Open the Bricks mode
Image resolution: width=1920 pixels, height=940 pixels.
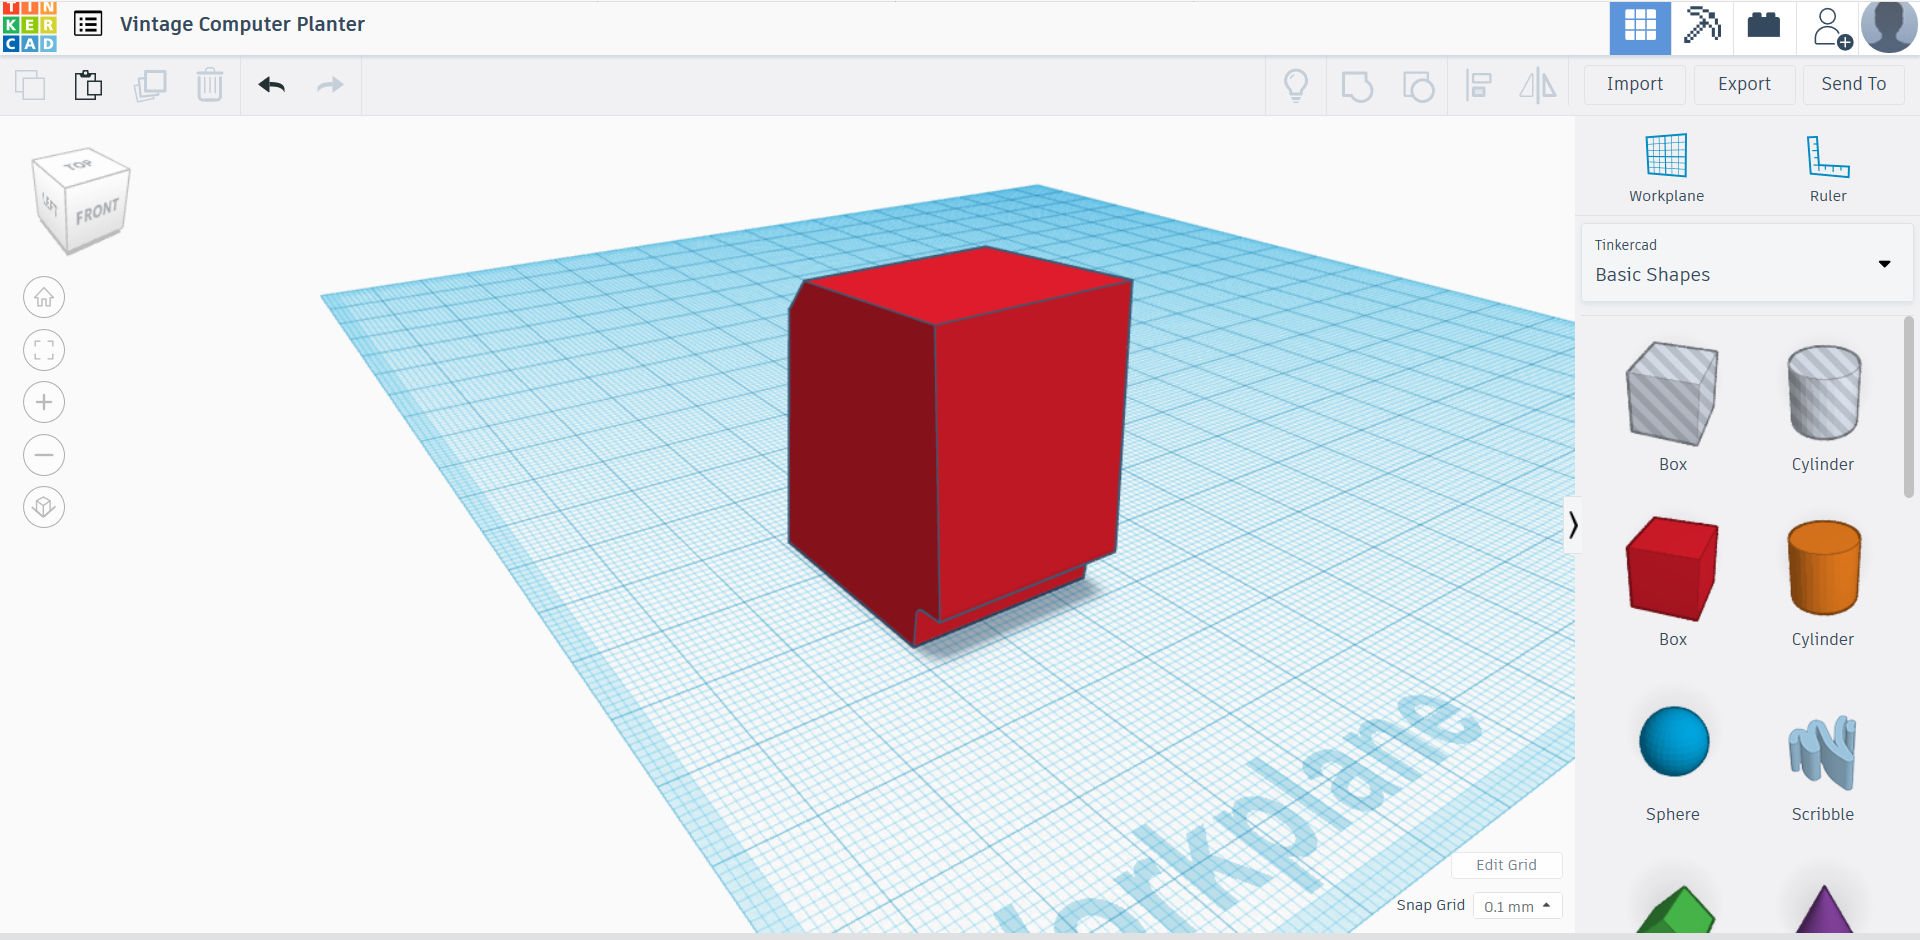(1764, 27)
